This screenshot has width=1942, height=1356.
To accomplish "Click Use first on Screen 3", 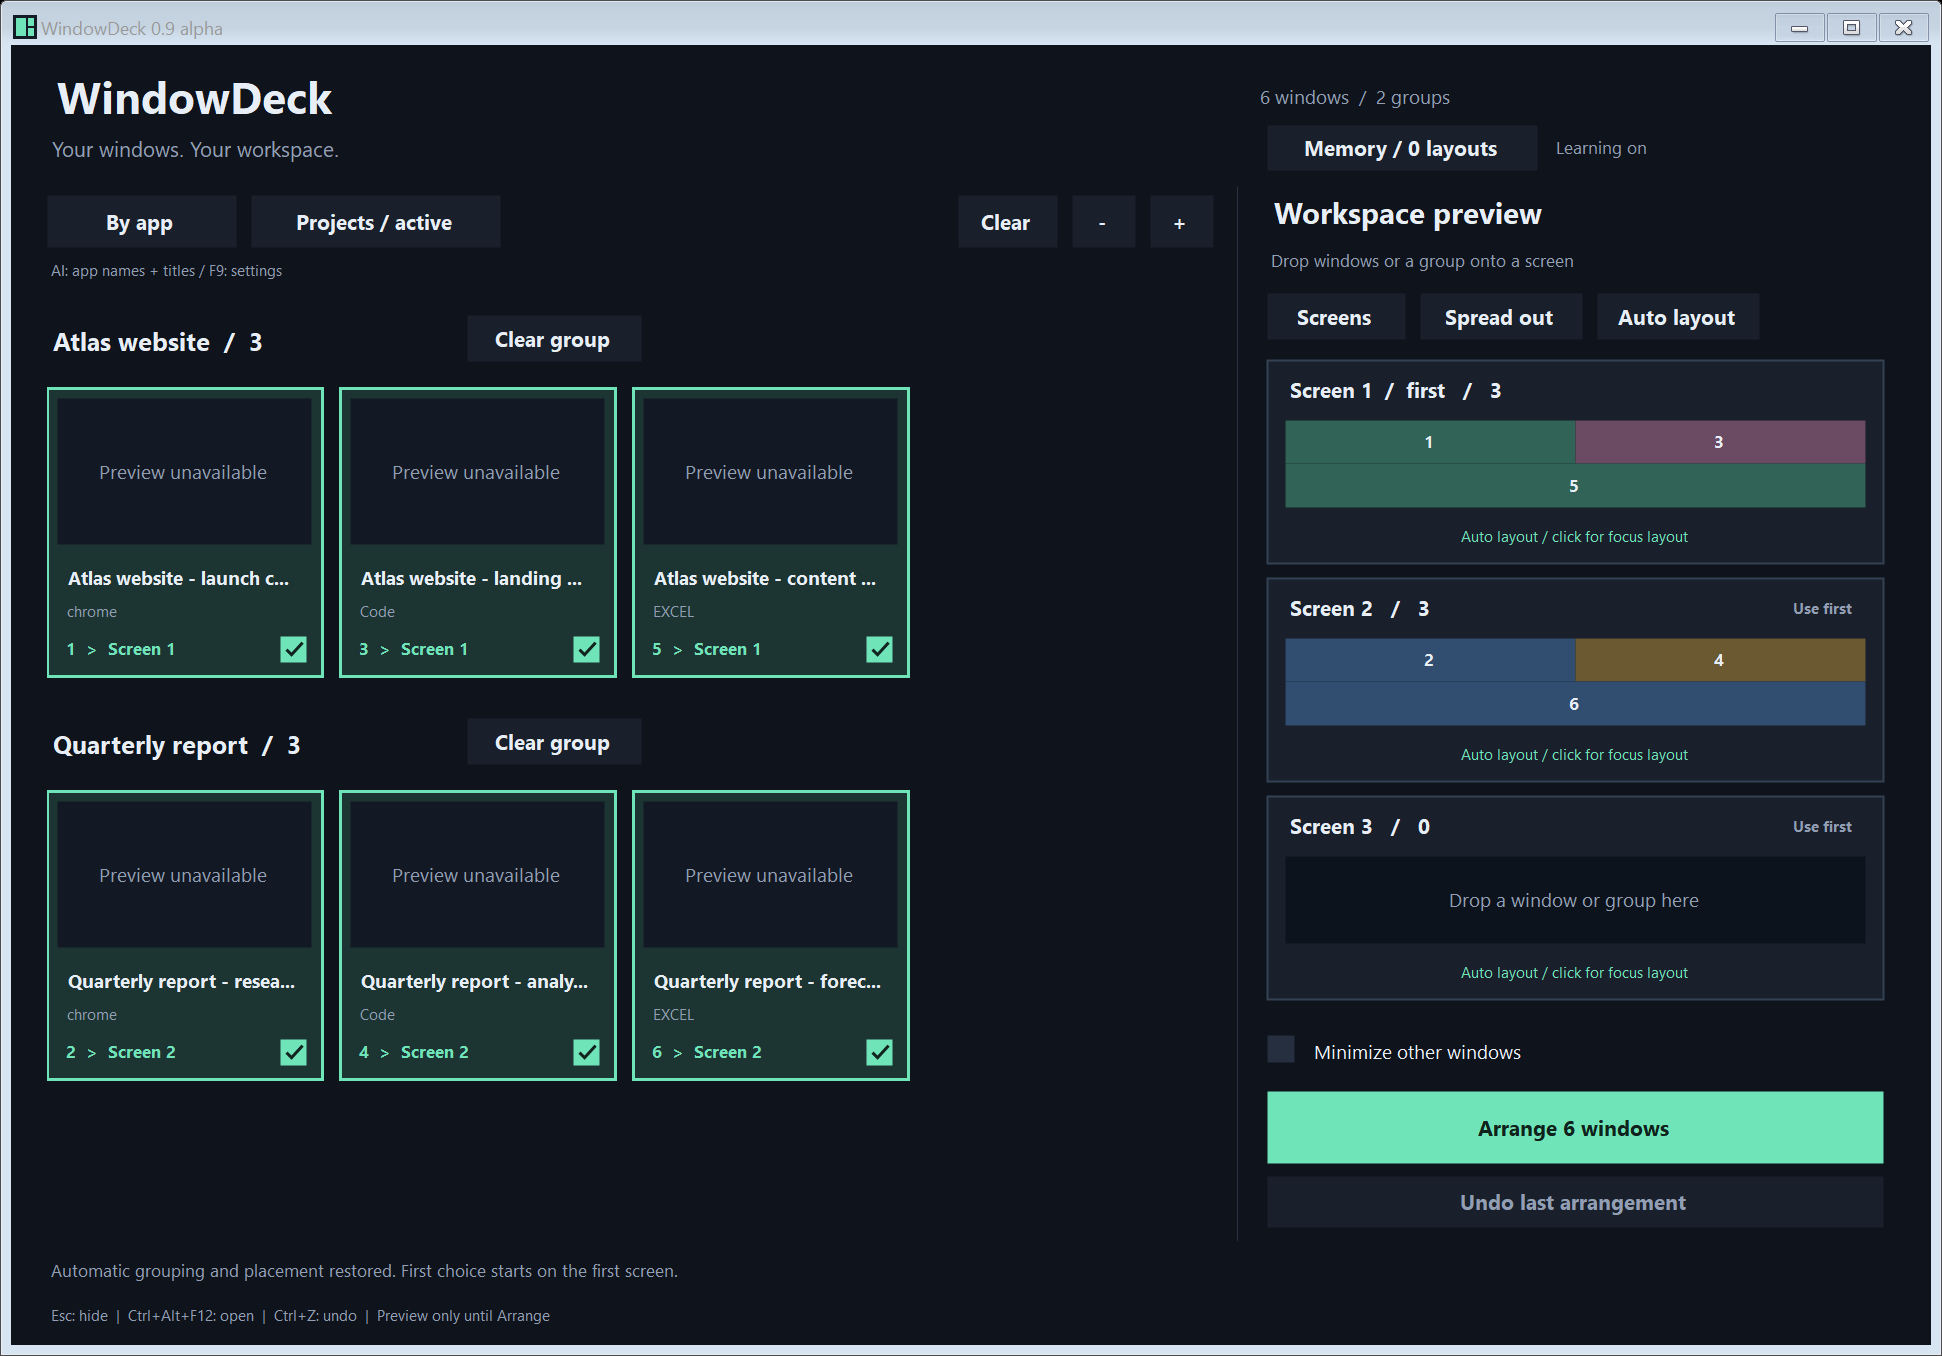I will click(x=1822, y=826).
